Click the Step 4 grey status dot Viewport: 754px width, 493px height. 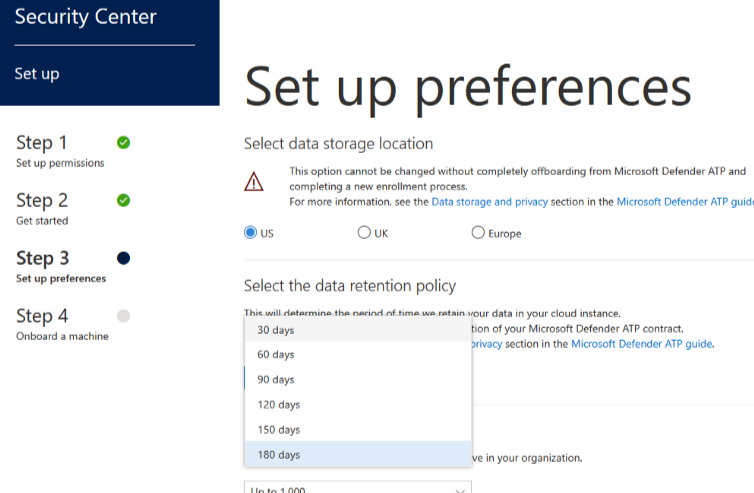tap(124, 316)
